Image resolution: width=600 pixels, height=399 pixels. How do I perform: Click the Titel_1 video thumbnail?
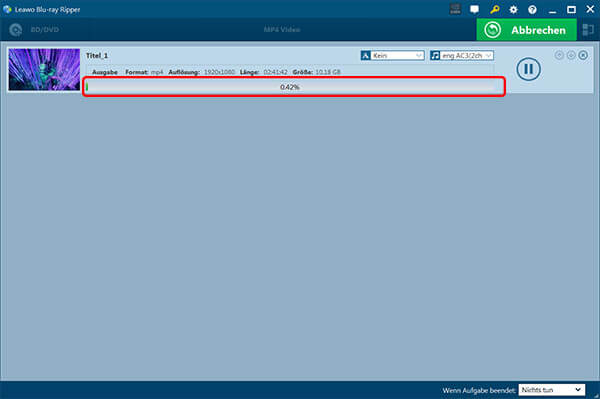pyautogui.click(x=44, y=69)
